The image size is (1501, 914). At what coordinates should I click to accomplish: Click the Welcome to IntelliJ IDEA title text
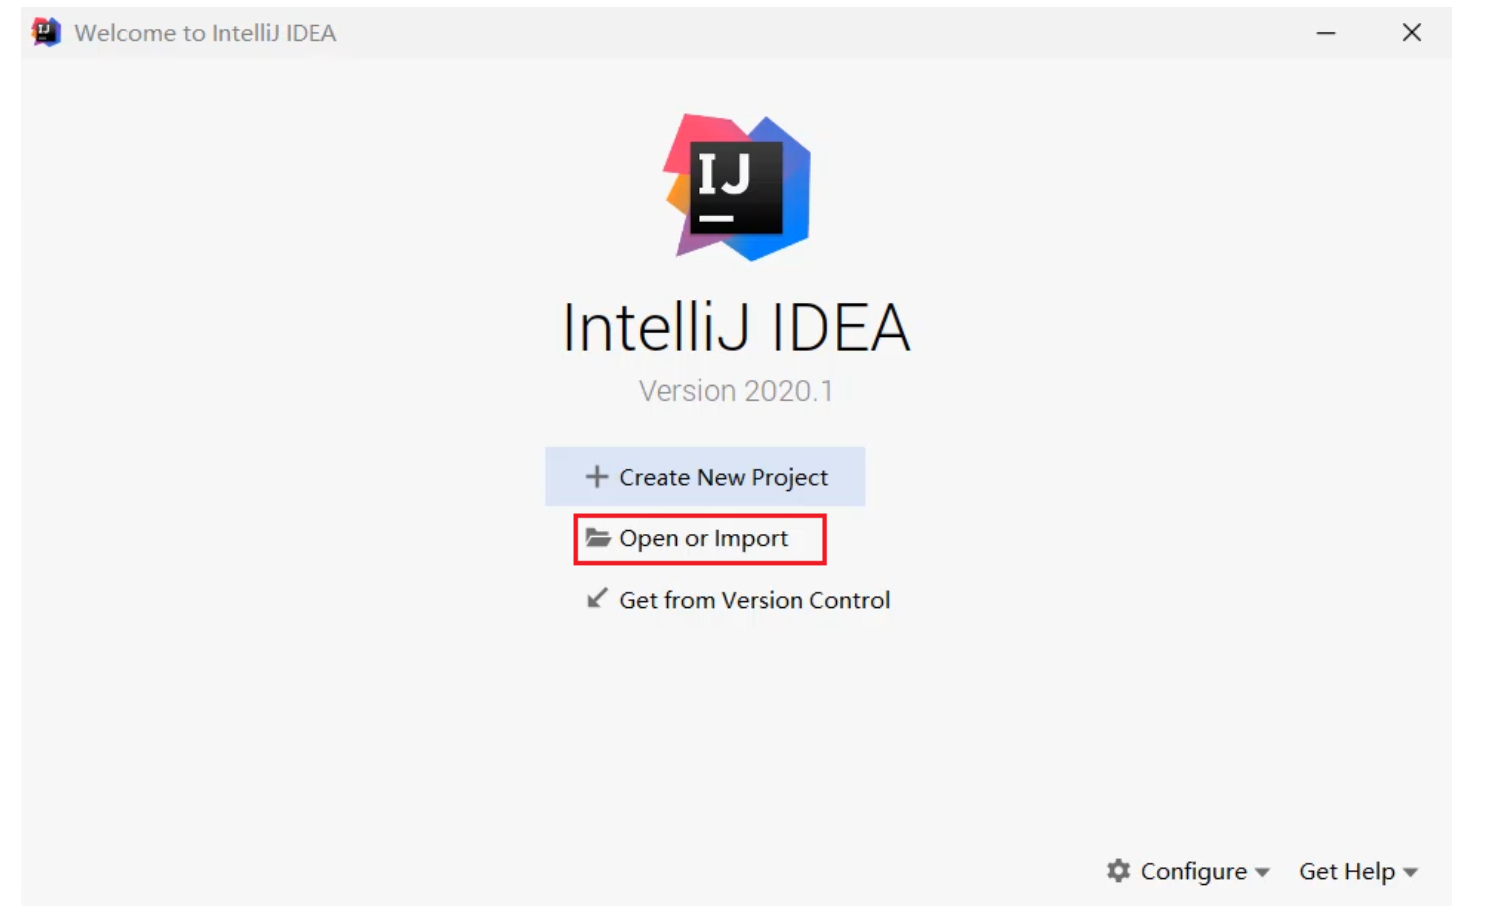pyautogui.click(x=205, y=33)
